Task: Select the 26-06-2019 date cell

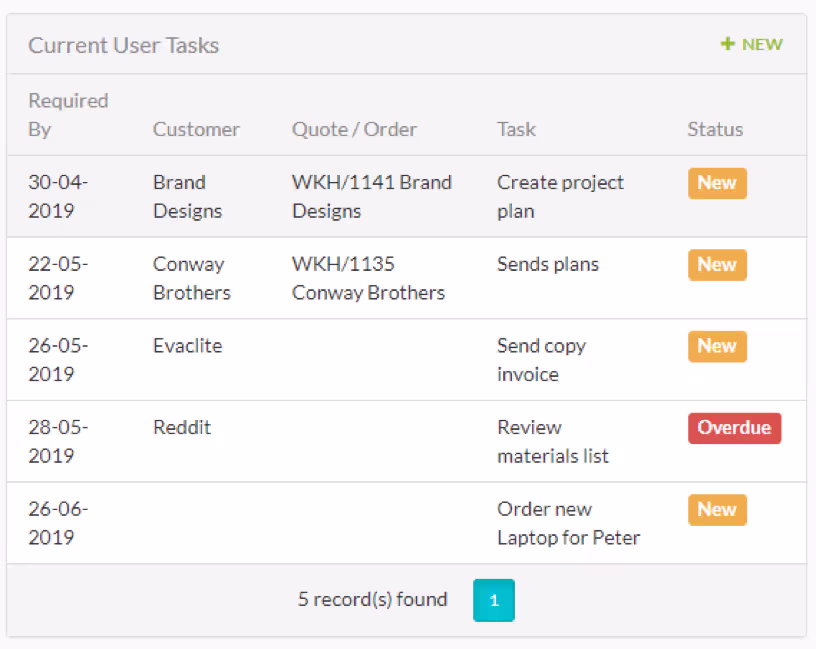Action: click(x=58, y=523)
